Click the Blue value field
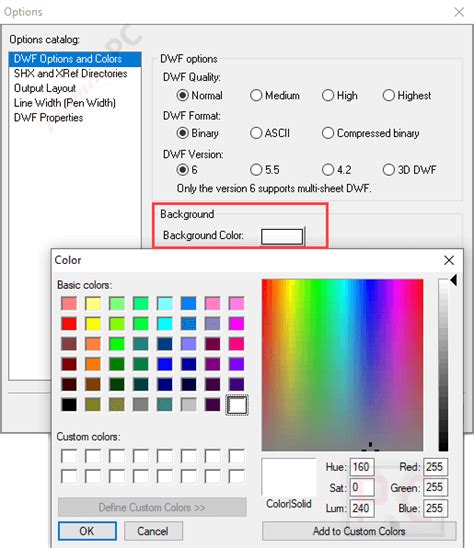Image resolution: width=474 pixels, height=548 pixels. 435,508
